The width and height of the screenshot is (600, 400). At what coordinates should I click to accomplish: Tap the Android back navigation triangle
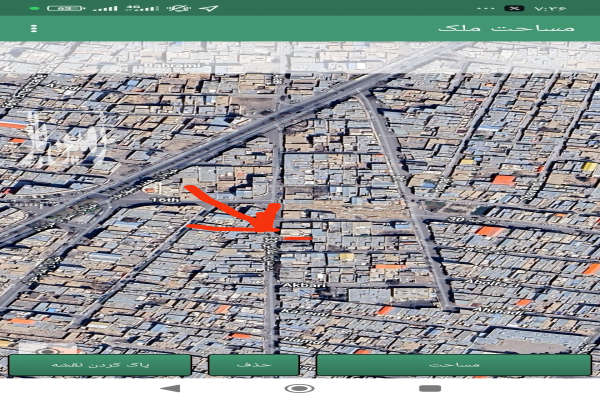170,388
